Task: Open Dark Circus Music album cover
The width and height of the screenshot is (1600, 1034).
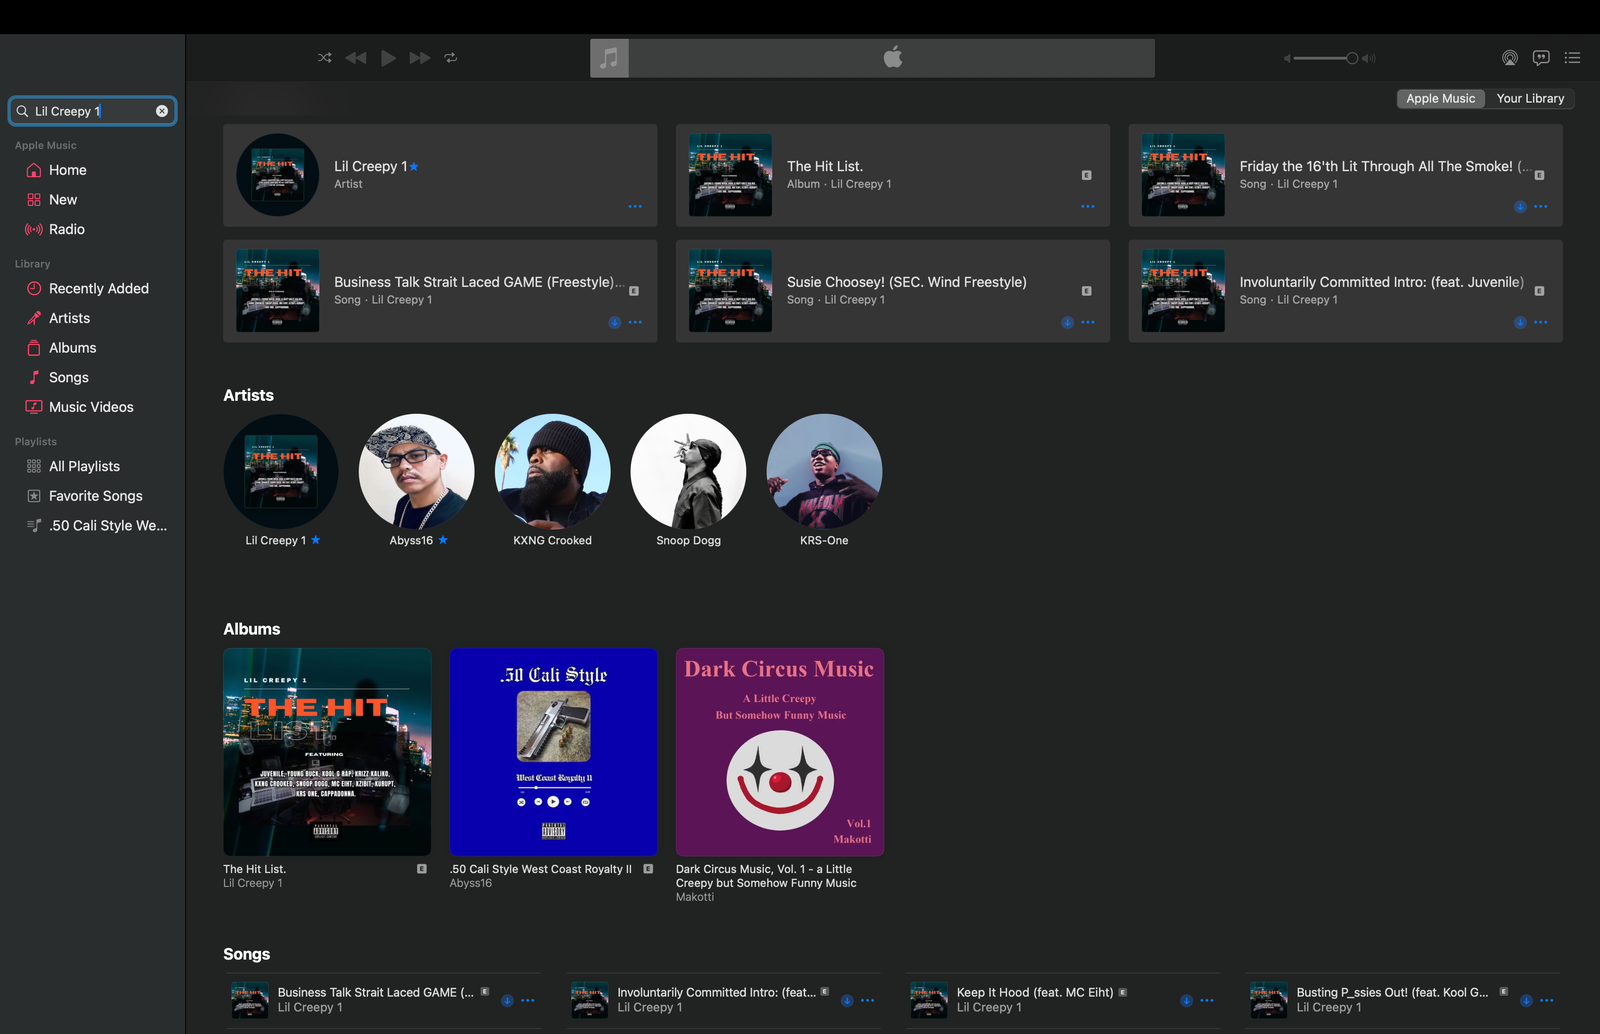Action: pyautogui.click(x=779, y=752)
